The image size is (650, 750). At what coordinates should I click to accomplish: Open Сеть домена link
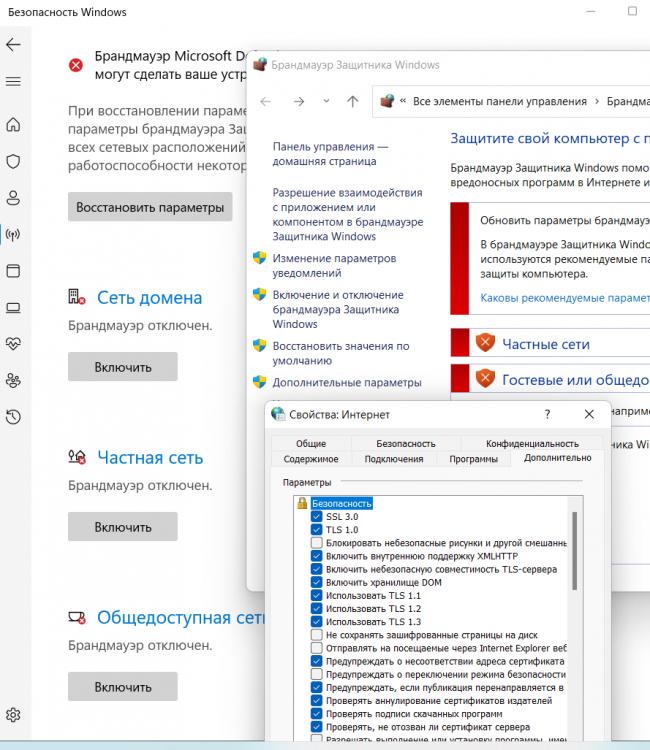point(150,298)
